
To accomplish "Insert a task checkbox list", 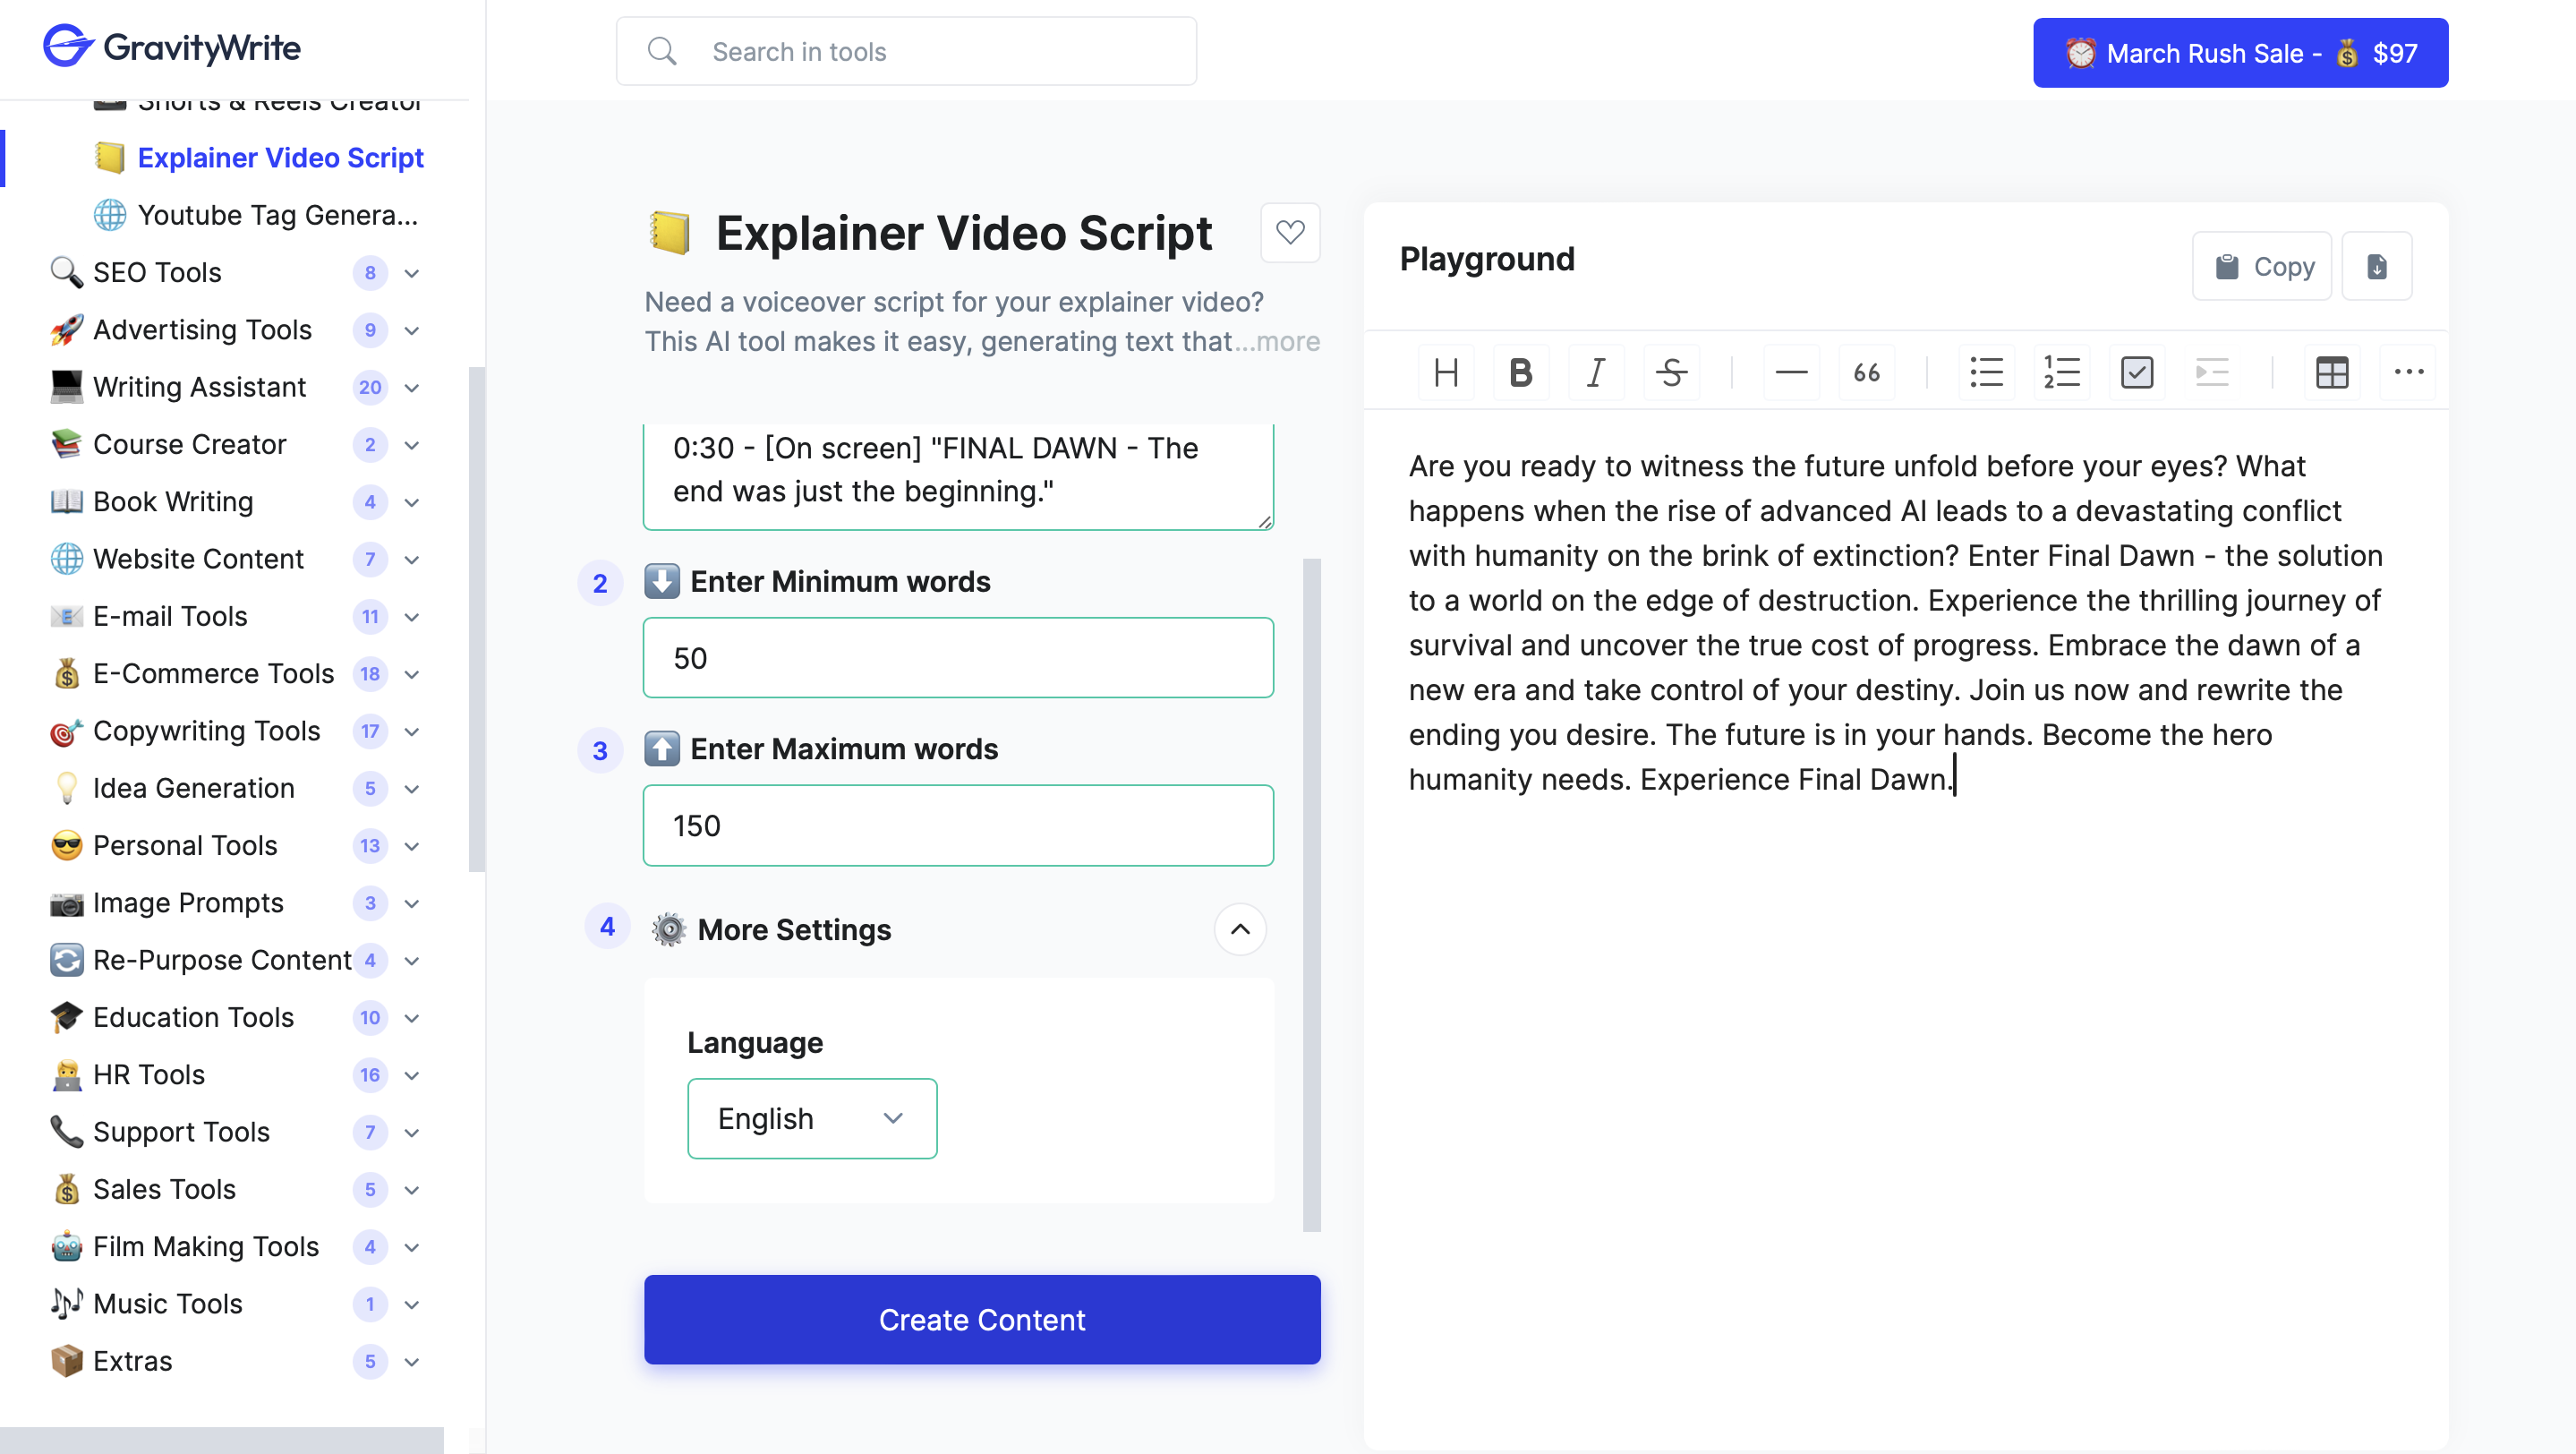I will [2136, 373].
